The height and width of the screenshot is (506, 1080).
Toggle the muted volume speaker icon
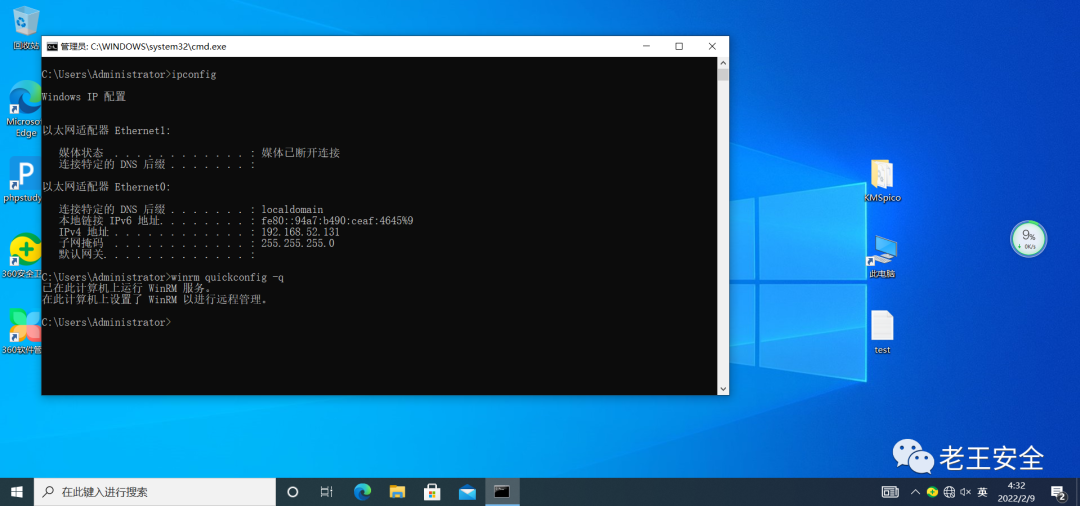point(965,492)
